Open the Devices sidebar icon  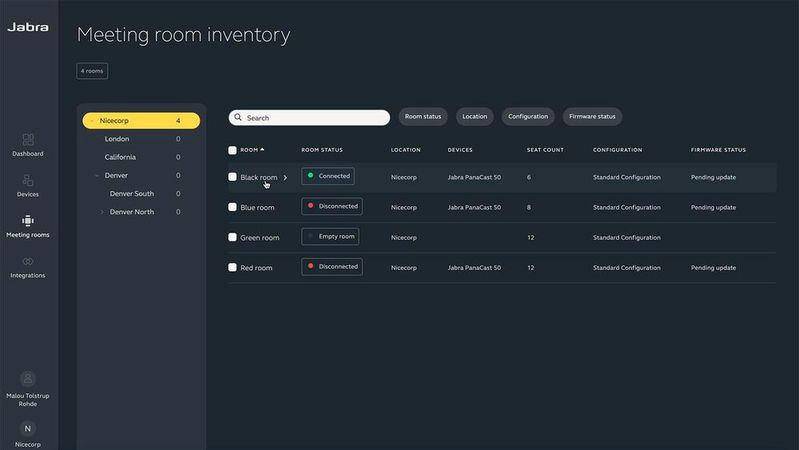(x=28, y=180)
